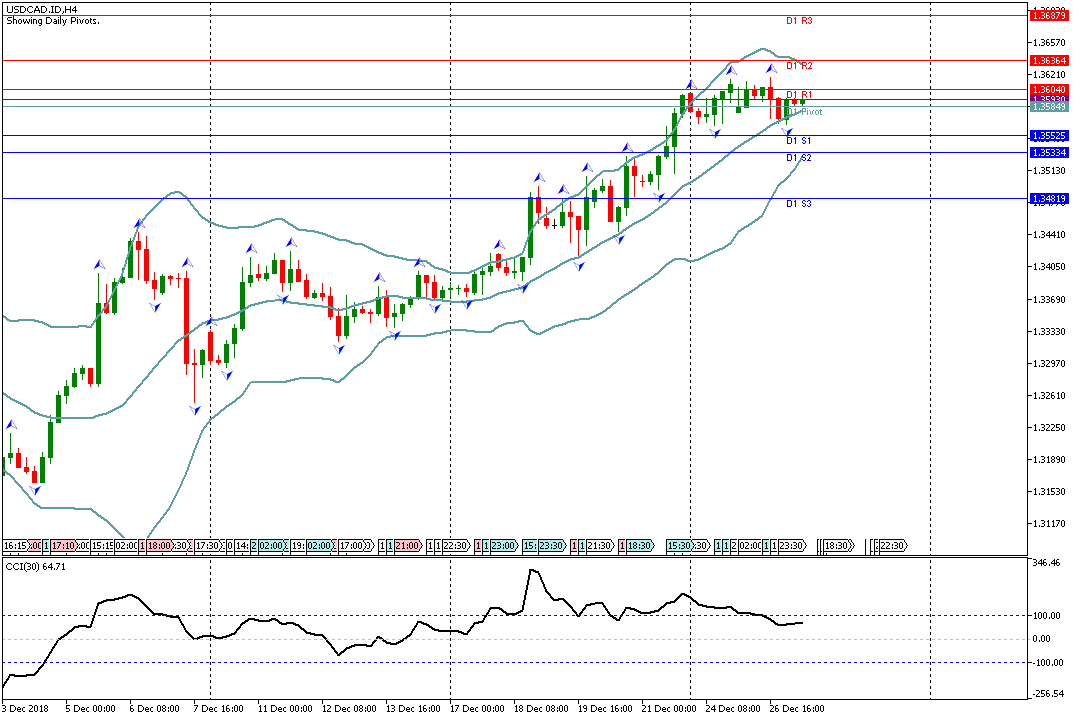Click the 13 Dec 16:00 time label
Viewport: 1080px width, 720px height.
click(x=413, y=708)
